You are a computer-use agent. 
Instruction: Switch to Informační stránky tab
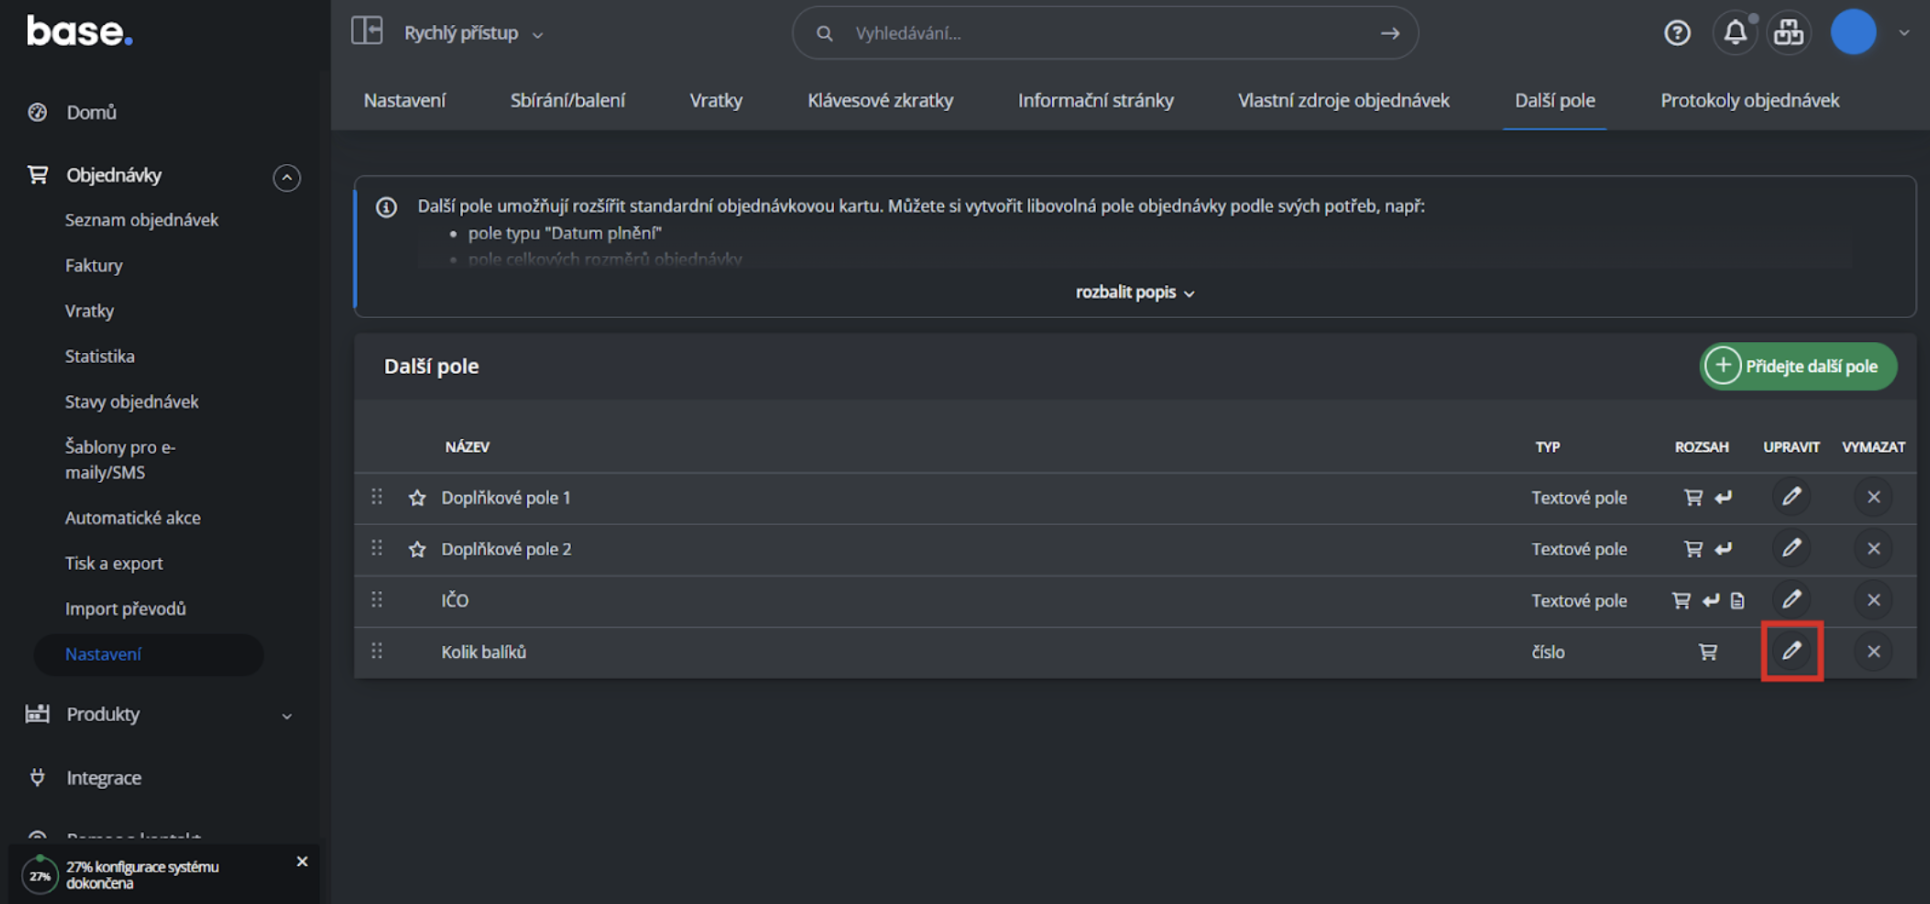[1096, 100]
